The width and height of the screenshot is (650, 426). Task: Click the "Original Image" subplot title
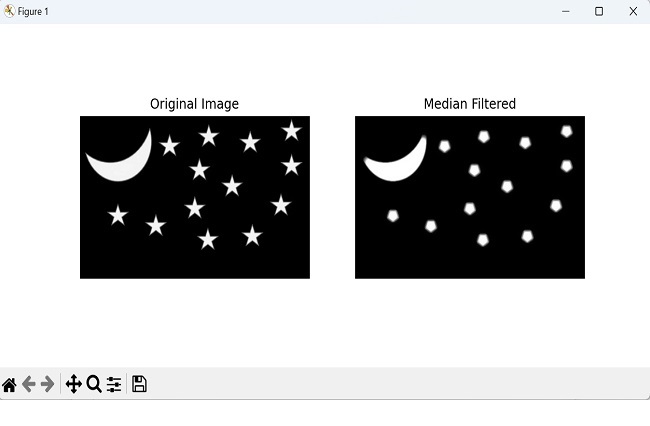pyautogui.click(x=194, y=104)
